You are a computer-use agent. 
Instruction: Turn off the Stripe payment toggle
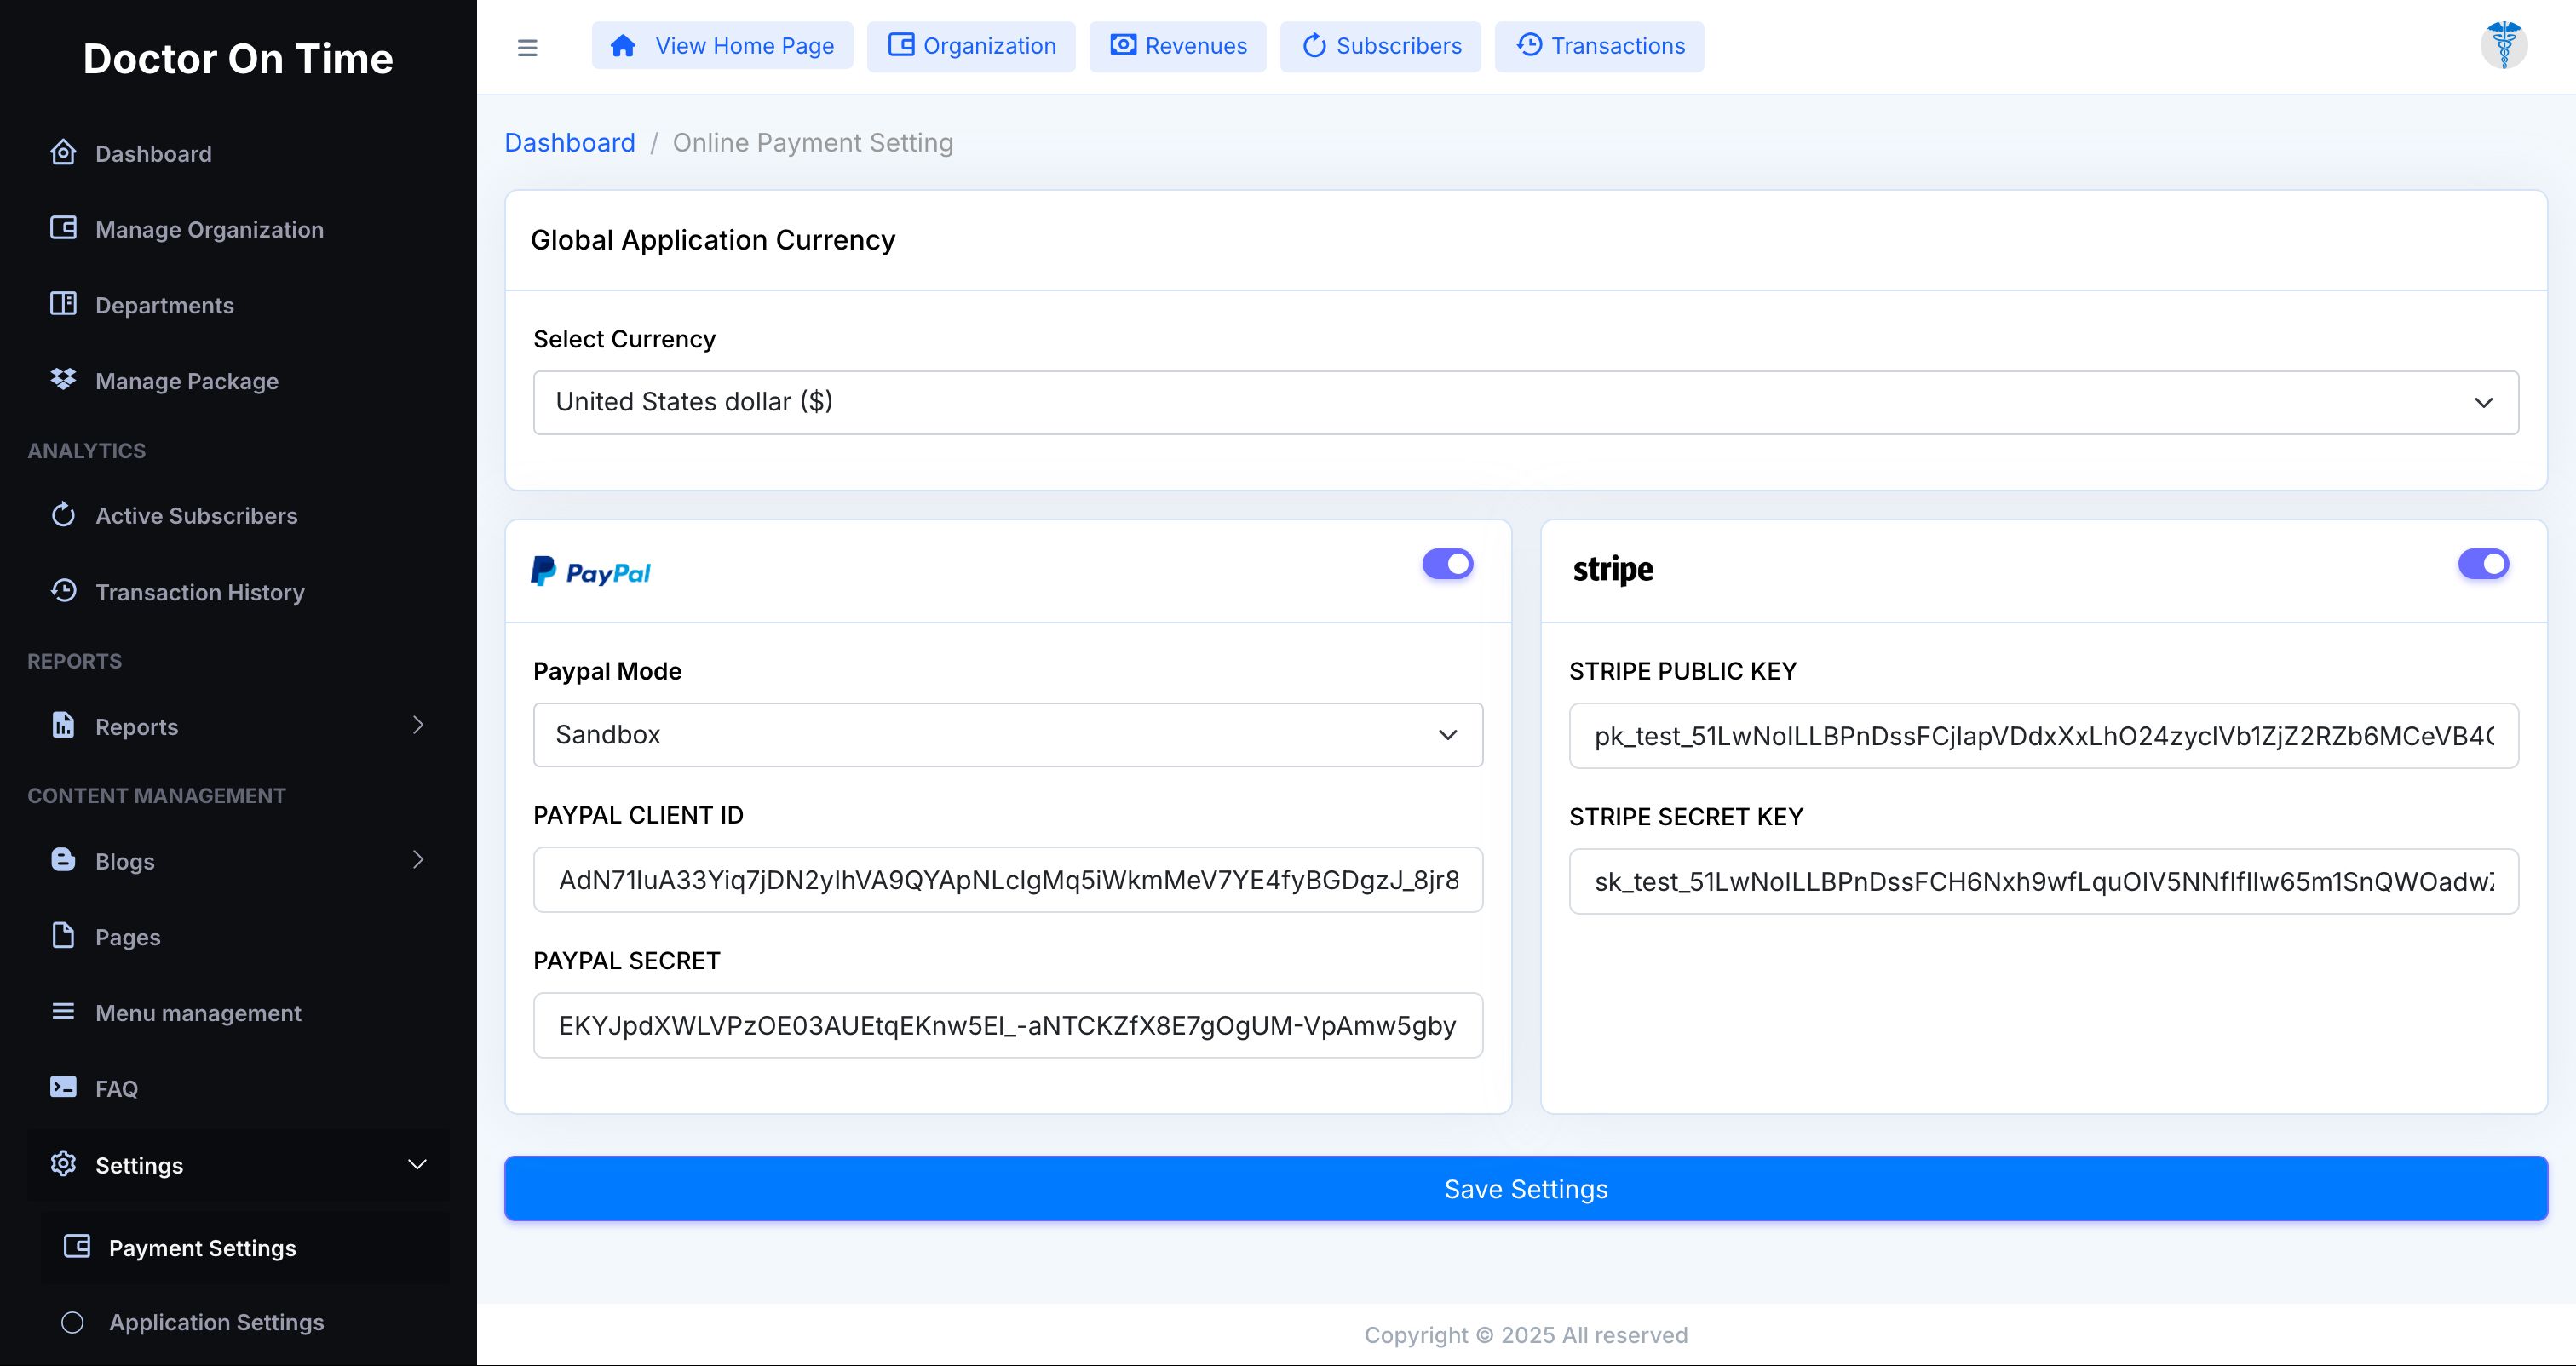pyautogui.click(x=2483, y=564)
